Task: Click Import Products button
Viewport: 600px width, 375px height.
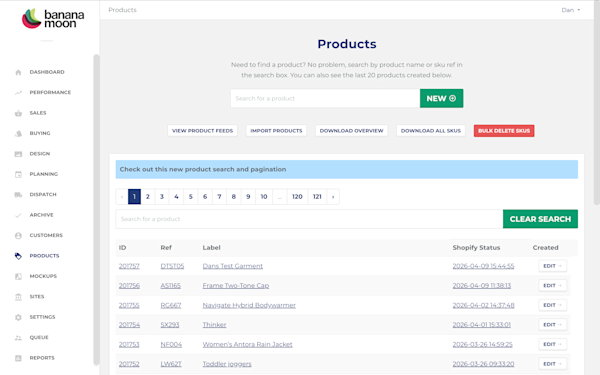Action: point(276,131)
